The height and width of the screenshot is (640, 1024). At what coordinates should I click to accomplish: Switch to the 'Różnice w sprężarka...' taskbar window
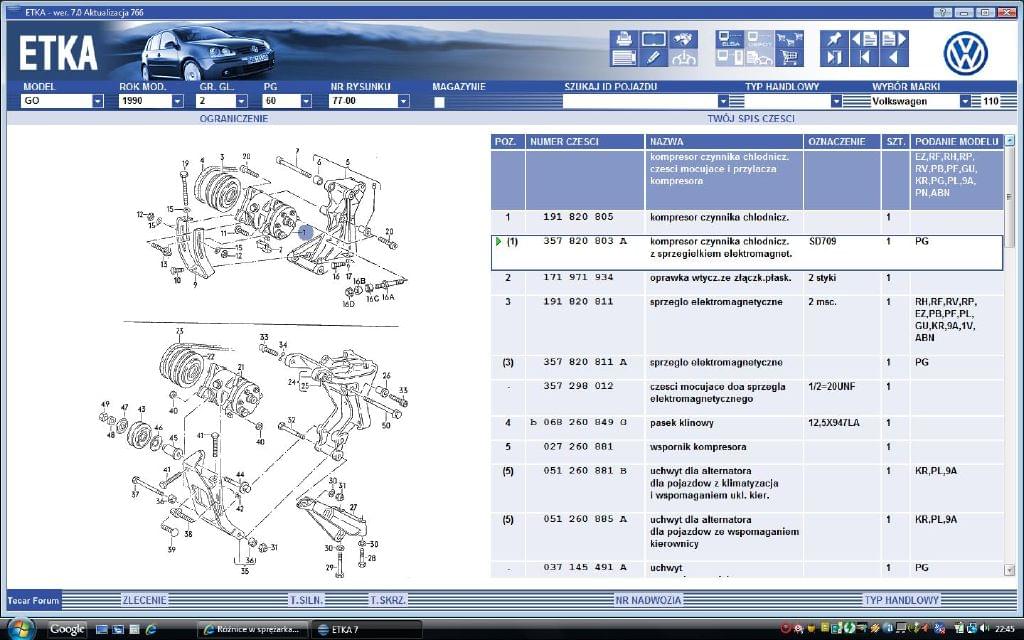point(252,630)
